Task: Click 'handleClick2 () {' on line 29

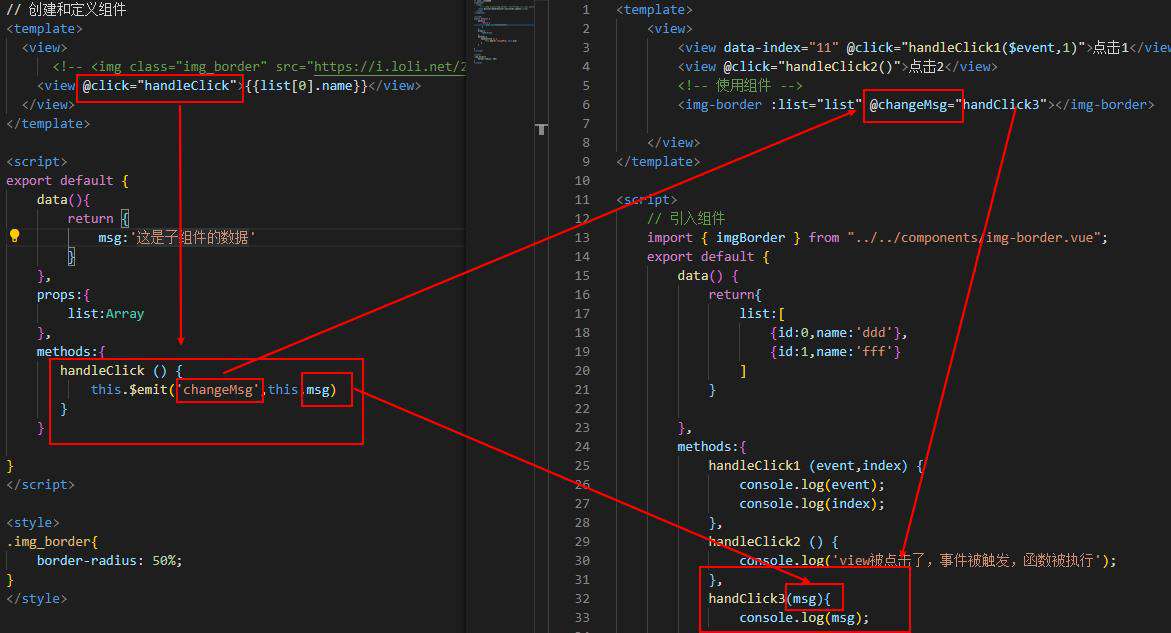Action: 774,541
